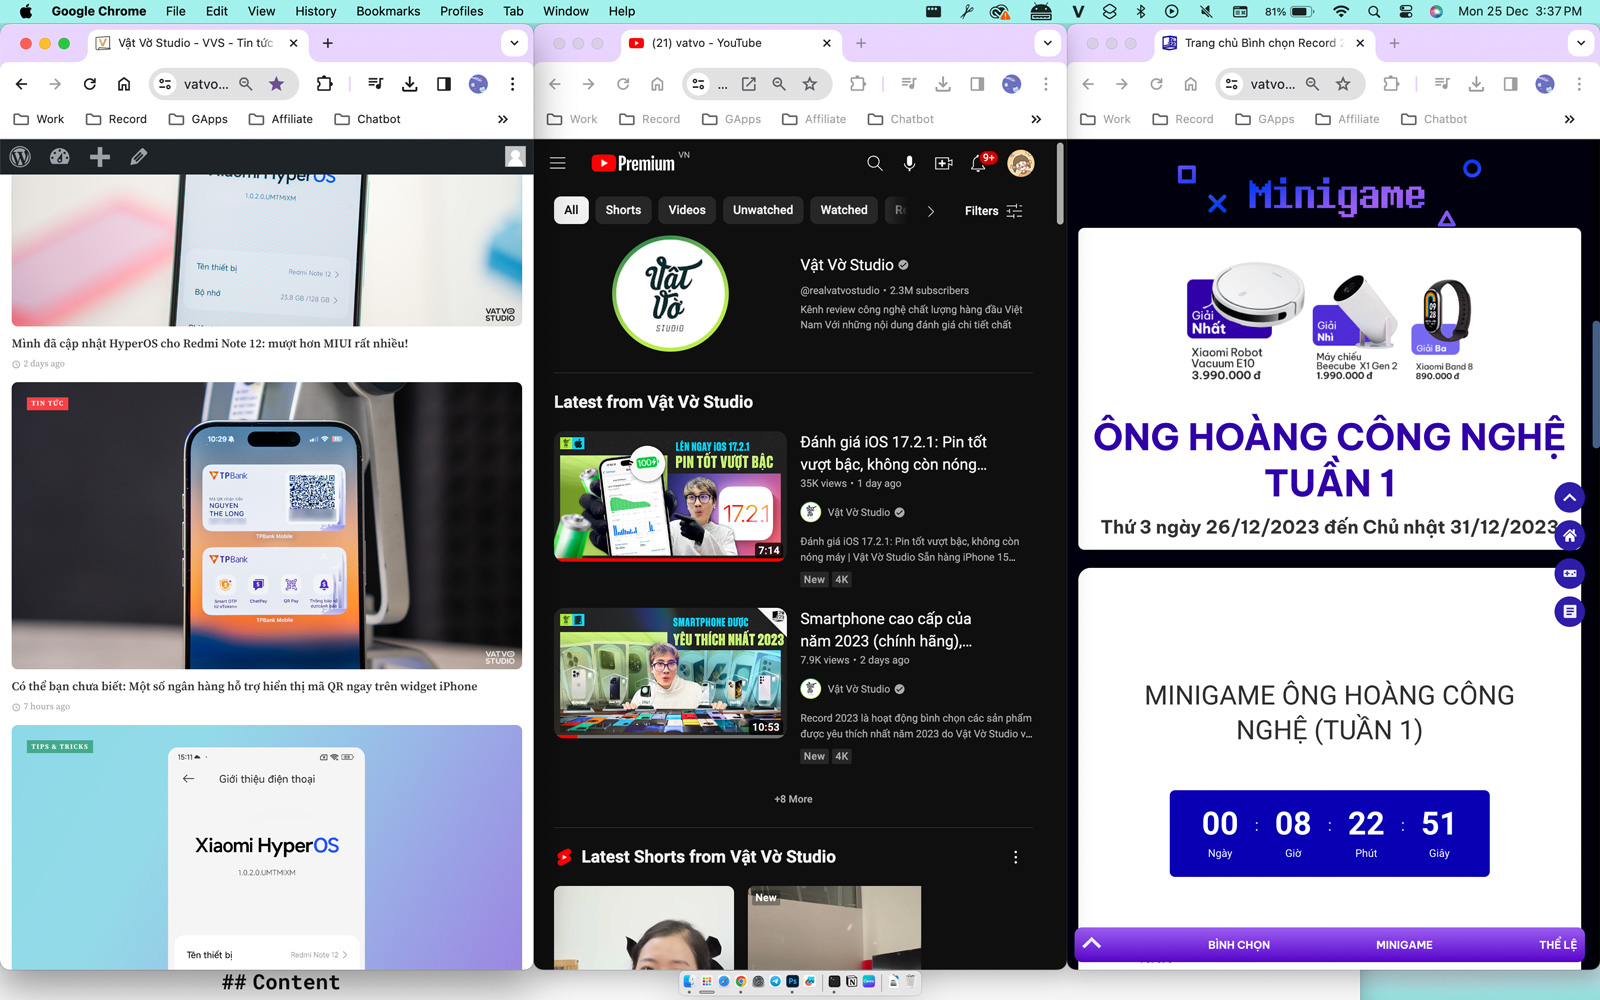Select the Watched filter chip

[844, 210]
